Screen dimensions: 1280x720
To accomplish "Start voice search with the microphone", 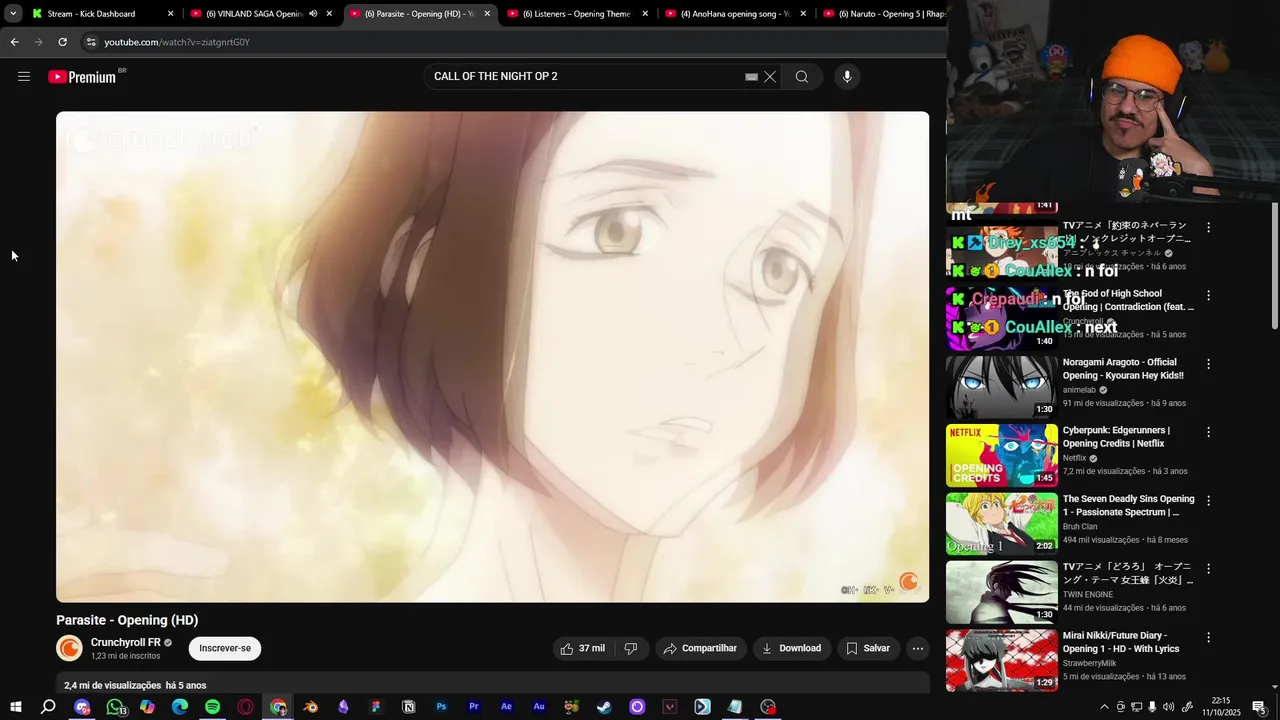I will pyautogui.click(x=847, y=77).
